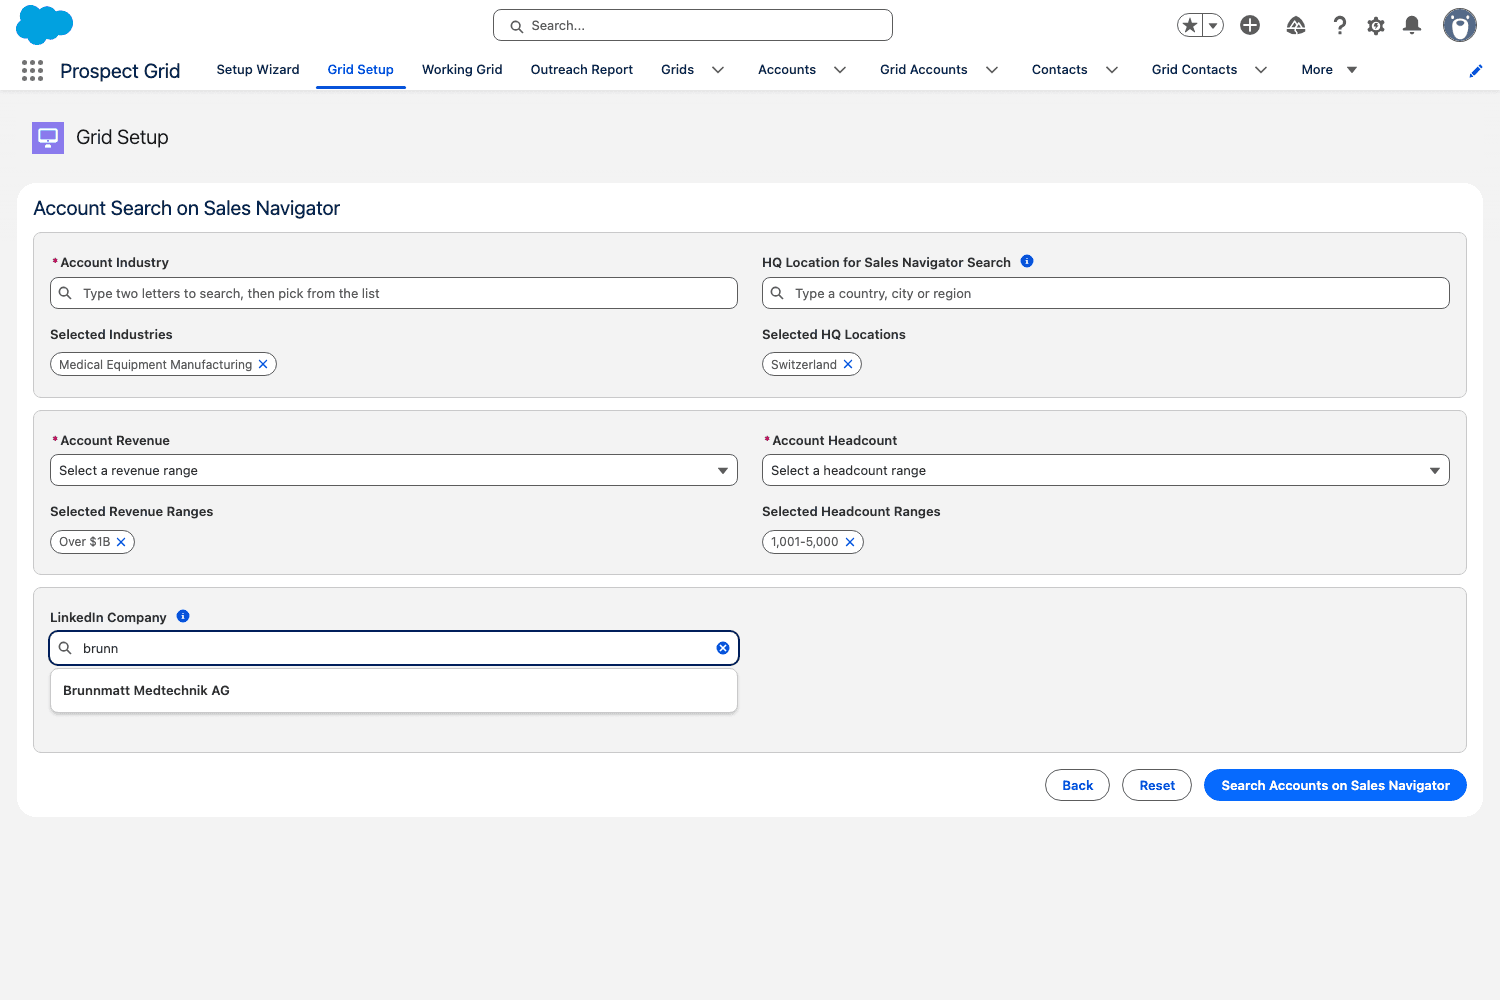
Task: Clear the LinkedIn Company search text
Action: coord(723,648)
